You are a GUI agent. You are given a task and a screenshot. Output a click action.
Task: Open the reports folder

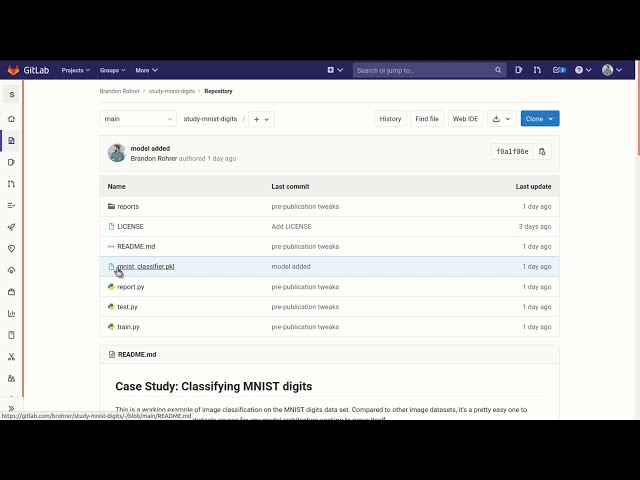(128, 207)
